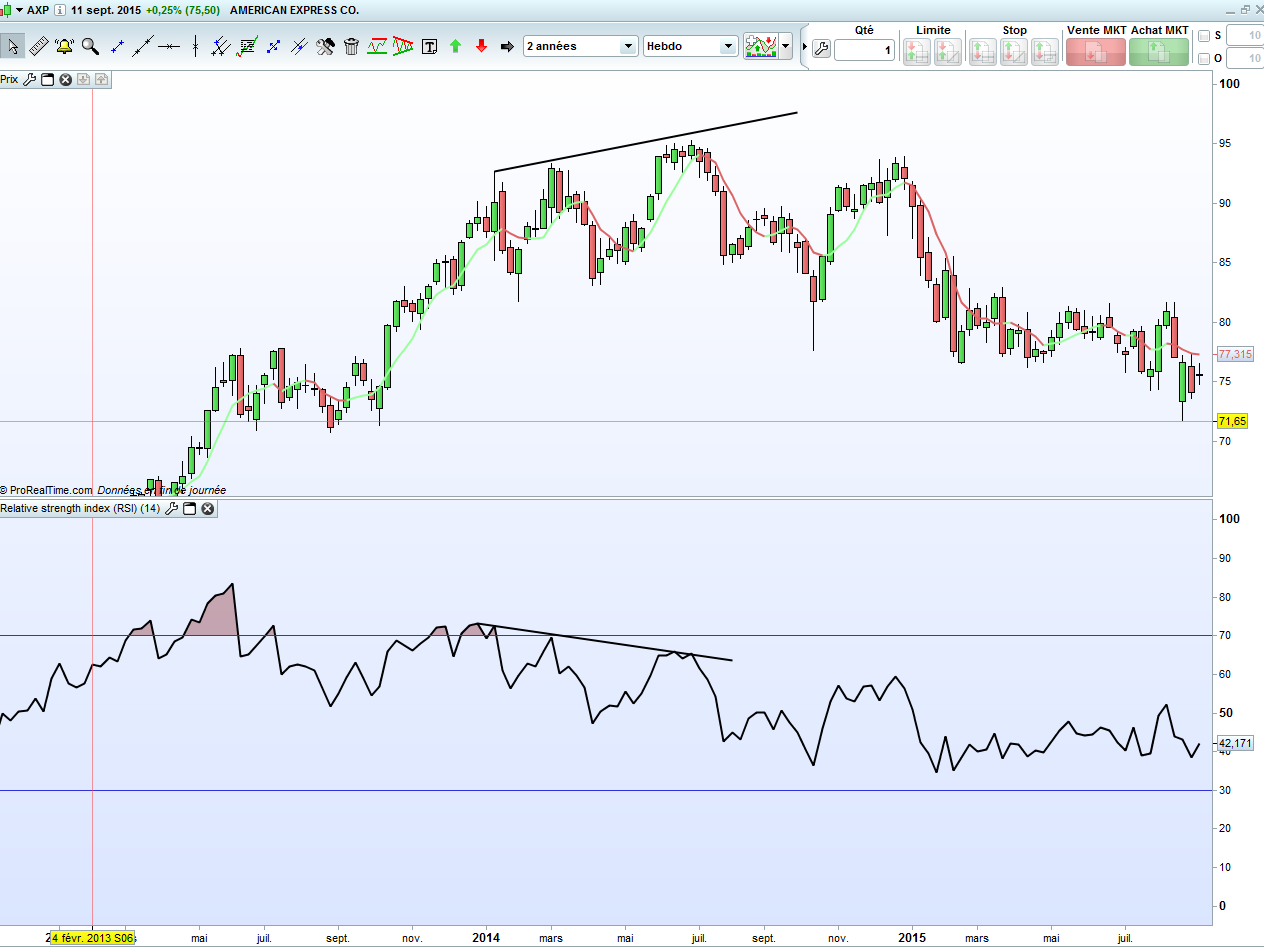The height and width of the screenshot is (947, 1264).
Task: Click the indicators chart icon button
Action: pyautogui.click(x=760, y=46)
